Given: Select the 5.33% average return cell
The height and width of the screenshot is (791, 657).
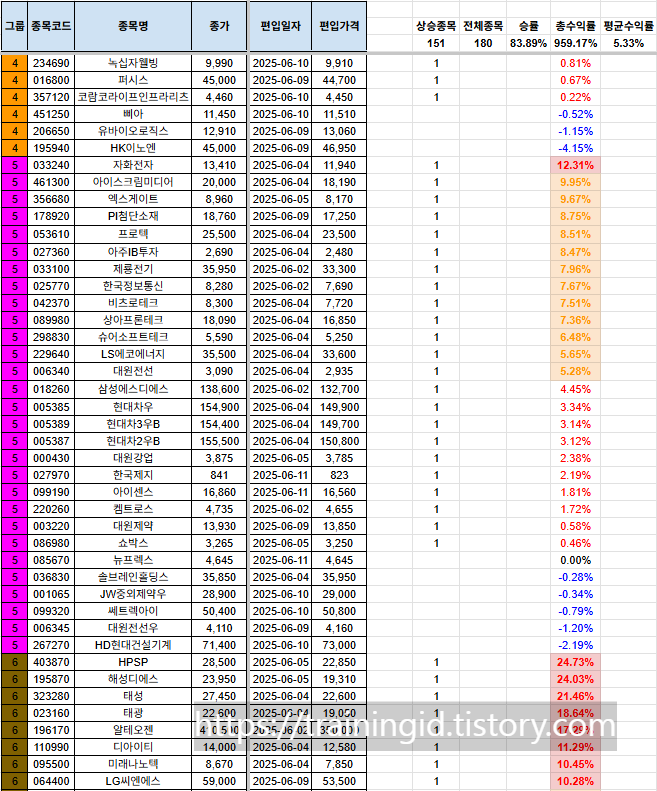Looking at the screenshot, I should 629,43.
